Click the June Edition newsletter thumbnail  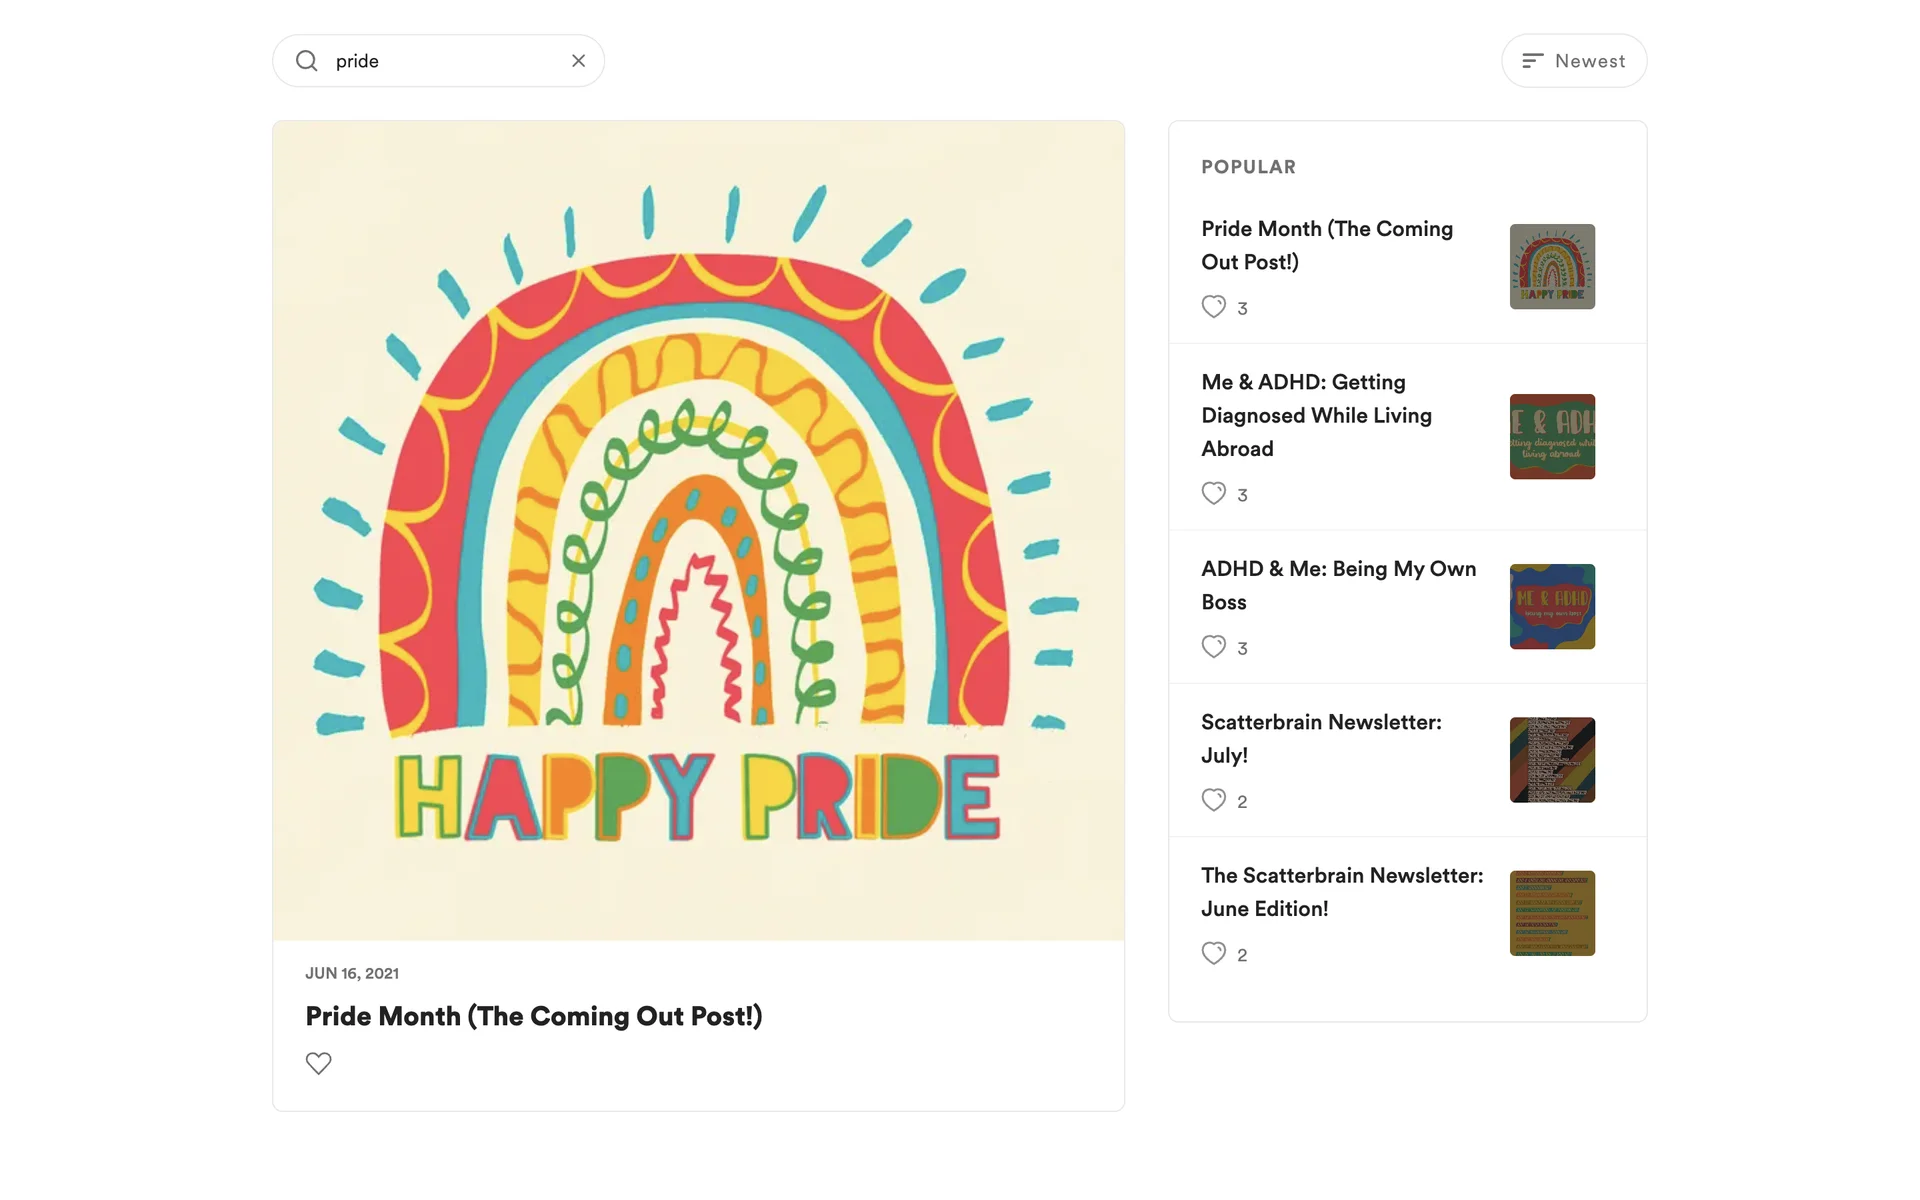pyautogui.click(x=1552, y=913)
